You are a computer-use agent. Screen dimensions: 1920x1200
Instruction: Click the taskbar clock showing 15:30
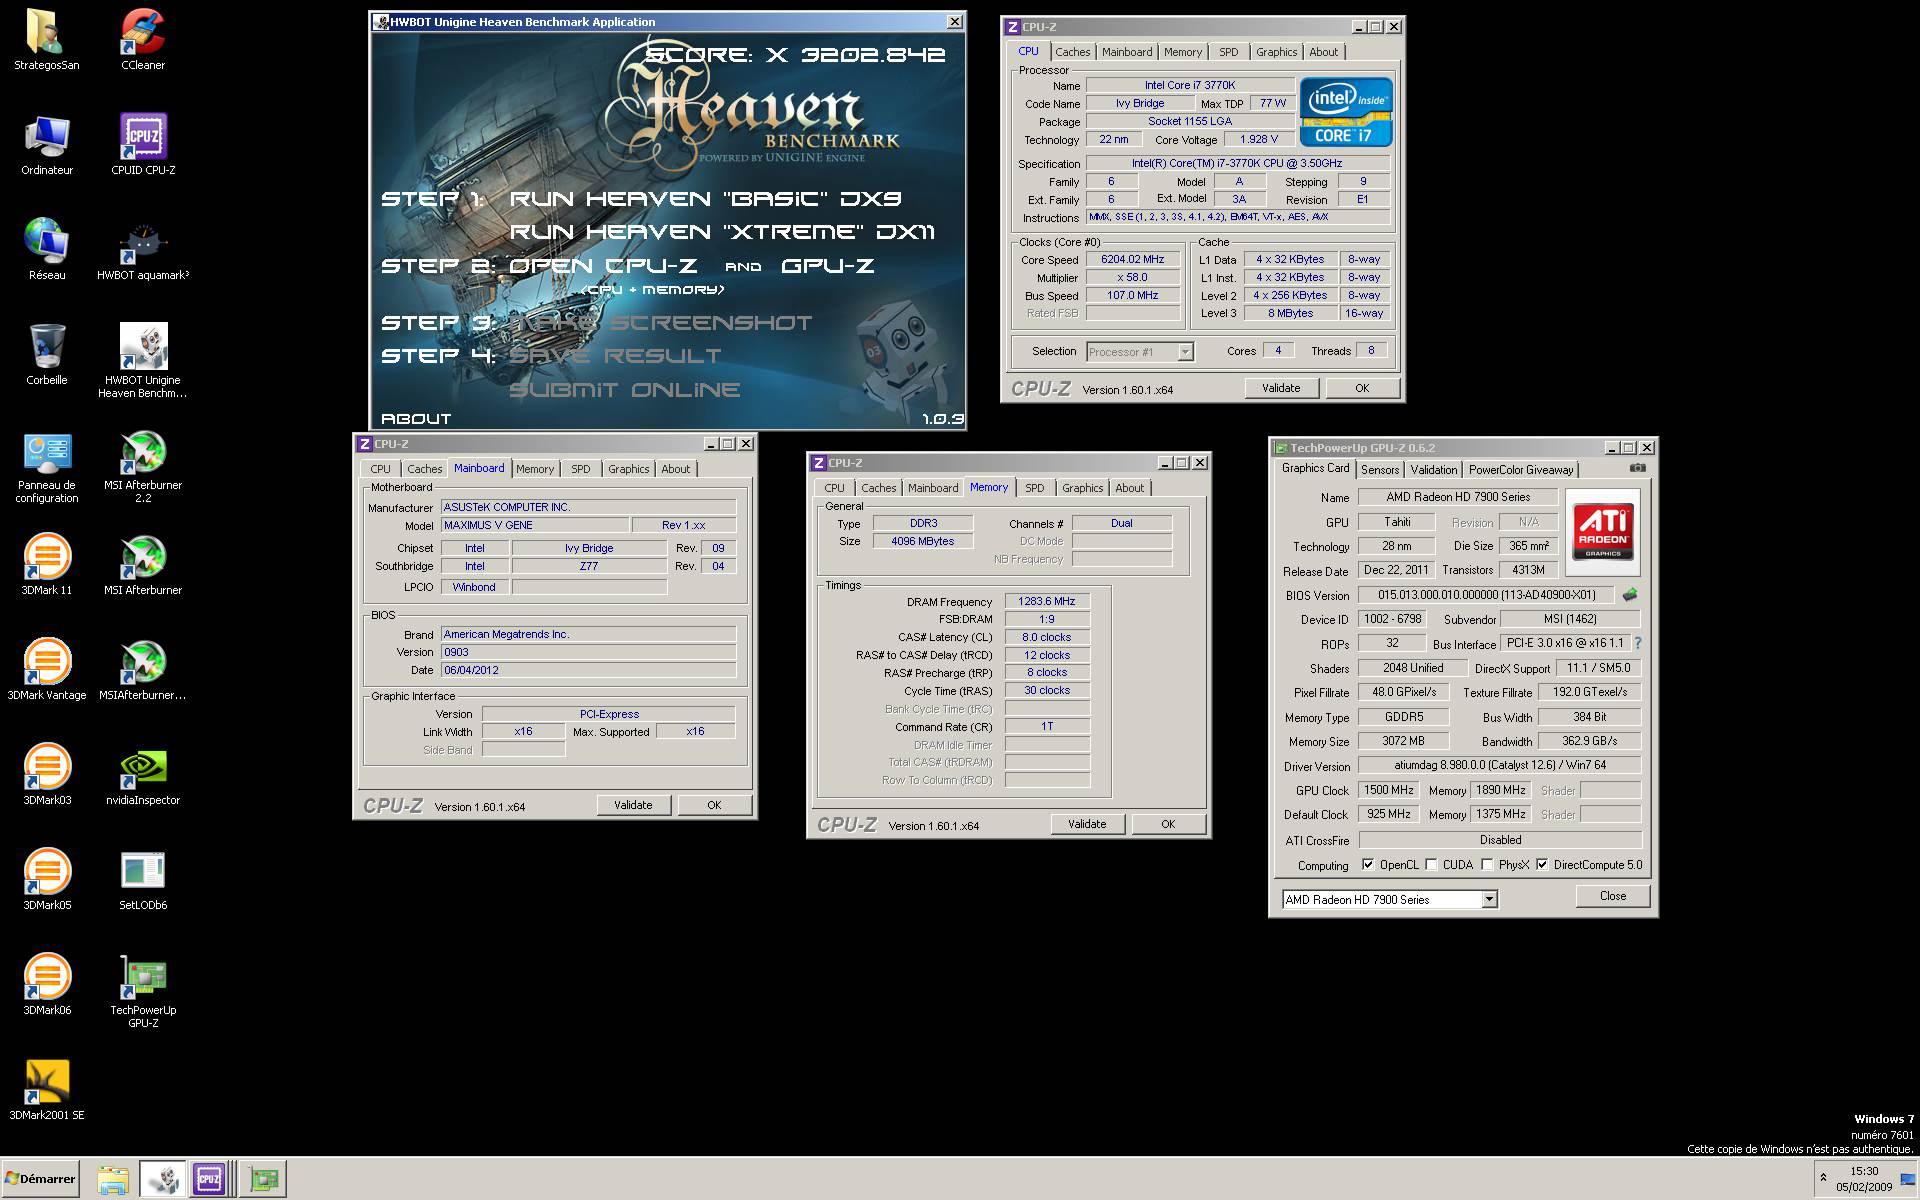pos(1864,1179)
